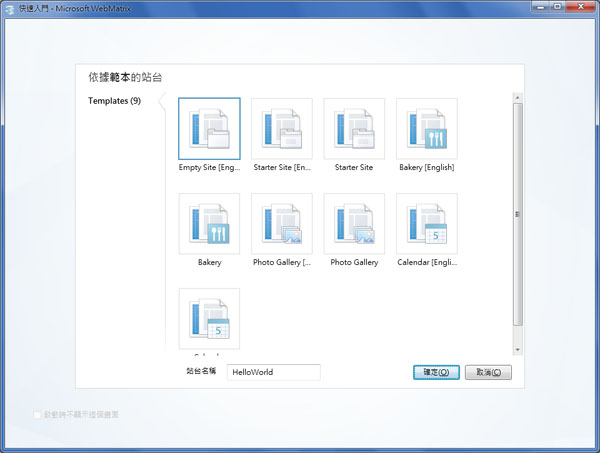Click the 'Bakery' label under second row
Image resolution: width=600 pixels, height=453 pixels.
point(210,262)
